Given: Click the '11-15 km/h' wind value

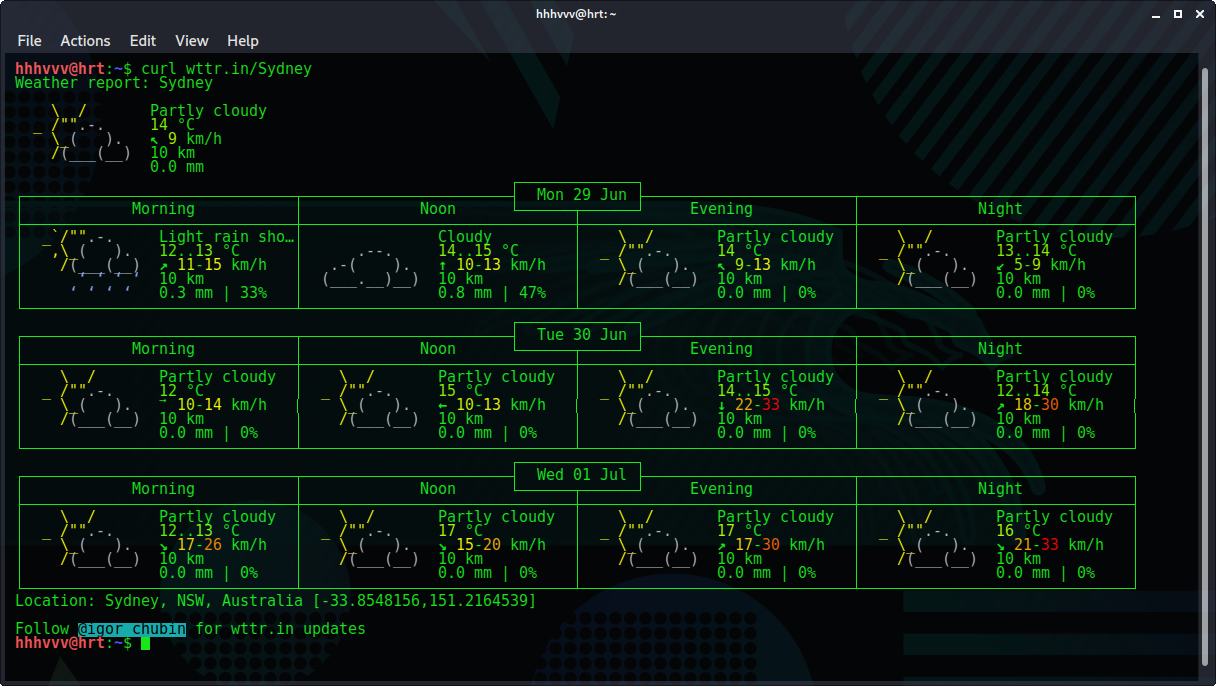Looking at the screenshot, I should coord(222,265).
